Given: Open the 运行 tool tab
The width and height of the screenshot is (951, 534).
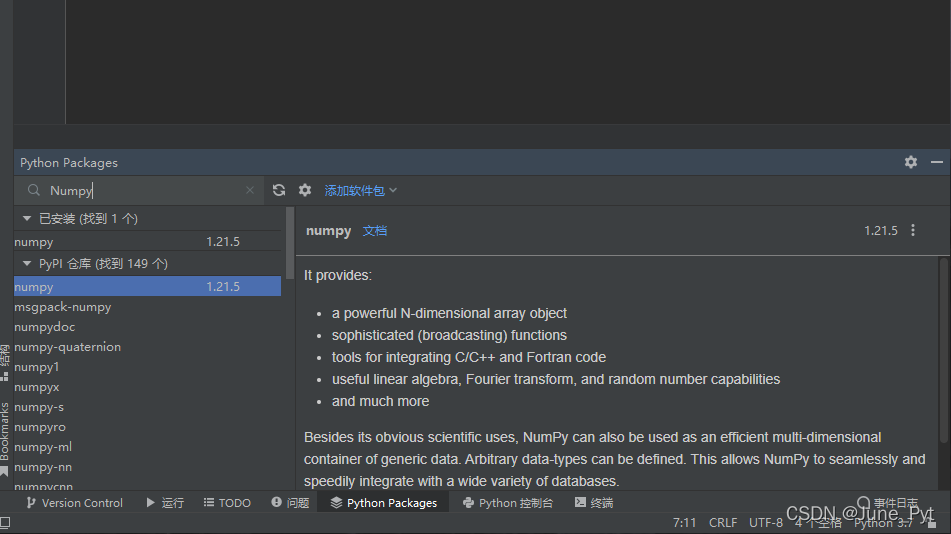Looking at the screenshot, I should click(x=165, y=503).
